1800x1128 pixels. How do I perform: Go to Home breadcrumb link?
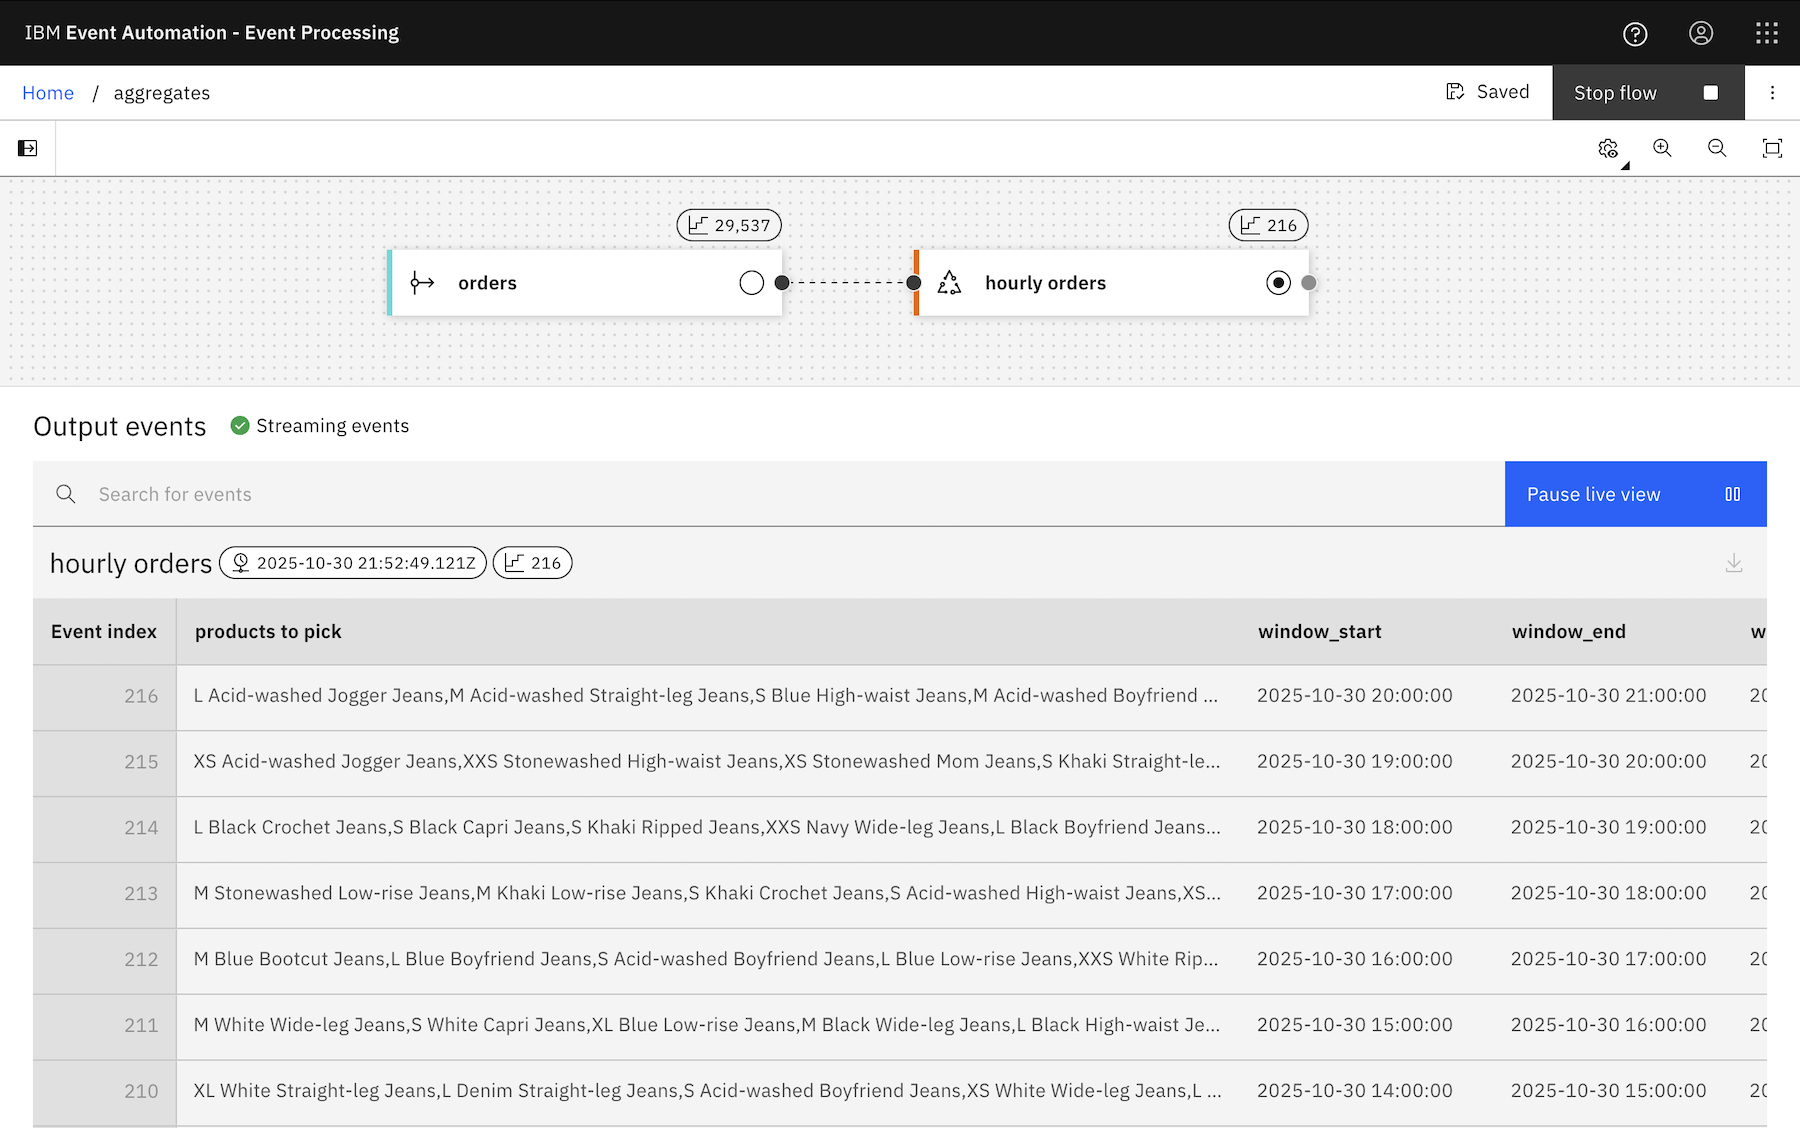coord(48,93)
